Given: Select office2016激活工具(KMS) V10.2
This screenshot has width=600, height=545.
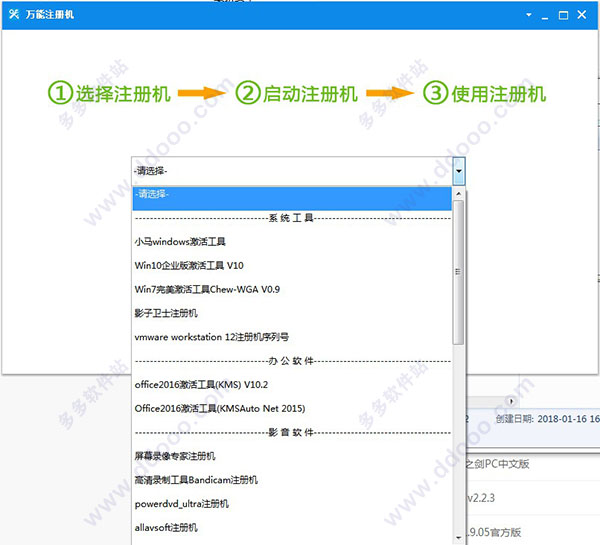Looking at the screenshot, I should [292, 385].
